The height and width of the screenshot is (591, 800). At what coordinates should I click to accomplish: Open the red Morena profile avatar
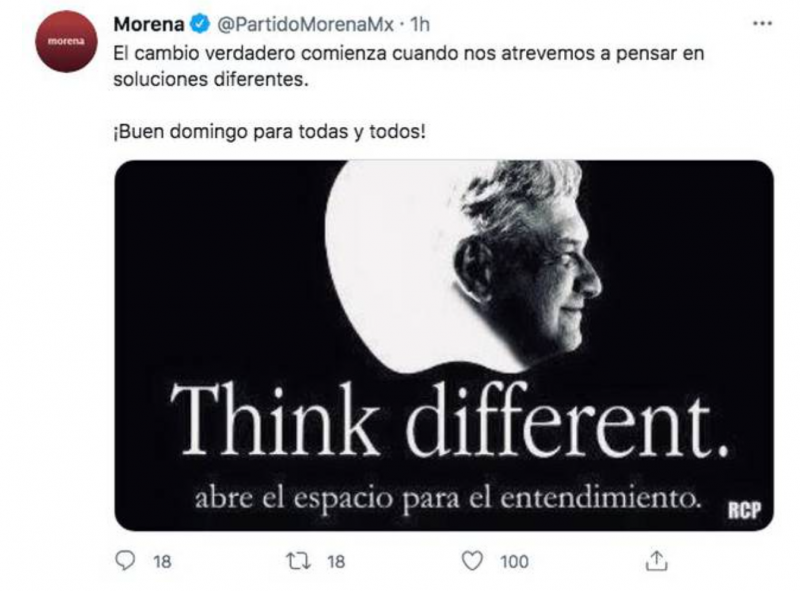(66, 41)
